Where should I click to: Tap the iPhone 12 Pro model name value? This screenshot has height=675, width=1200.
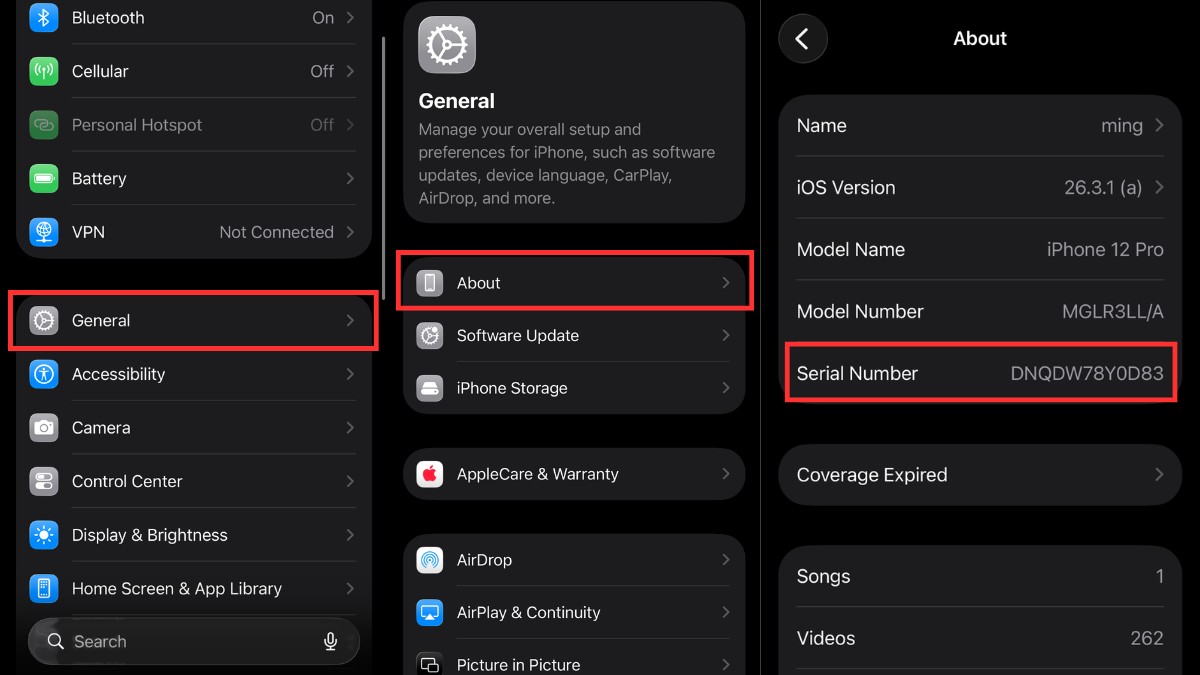point(1105,249)
